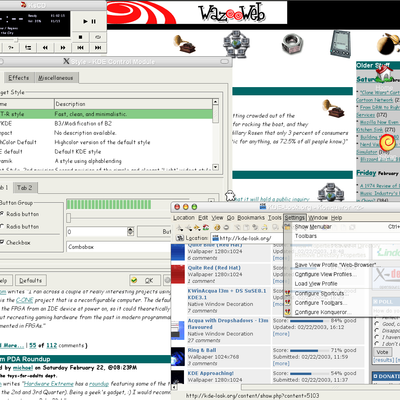The image size is (400, 400).
Task: Choose Configure Shortcuts
Action: [x=343, y=294]
